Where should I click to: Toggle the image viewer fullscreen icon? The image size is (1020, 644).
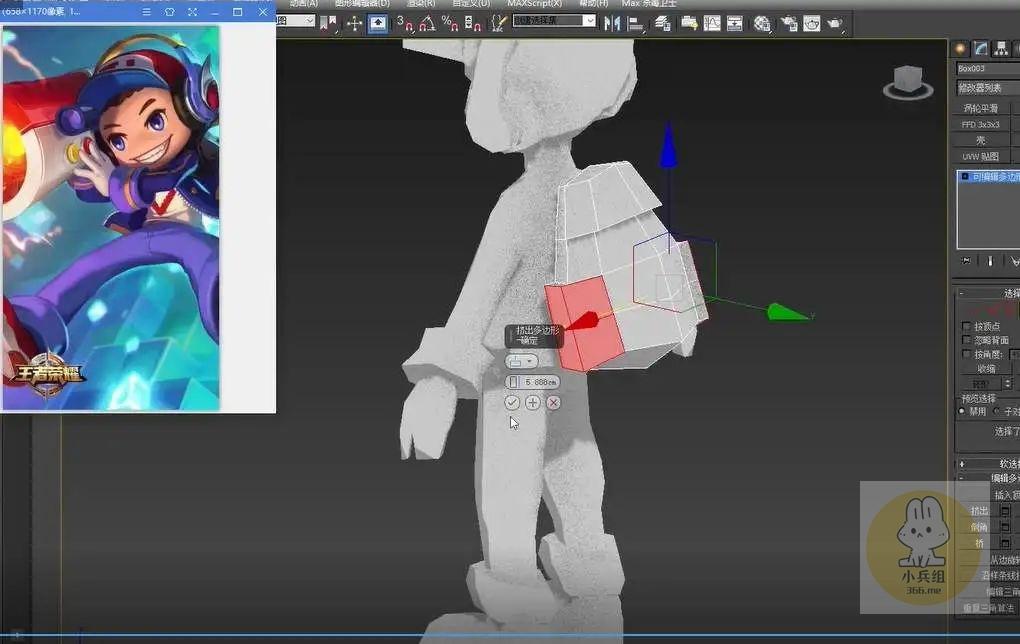tap(193, 12)
